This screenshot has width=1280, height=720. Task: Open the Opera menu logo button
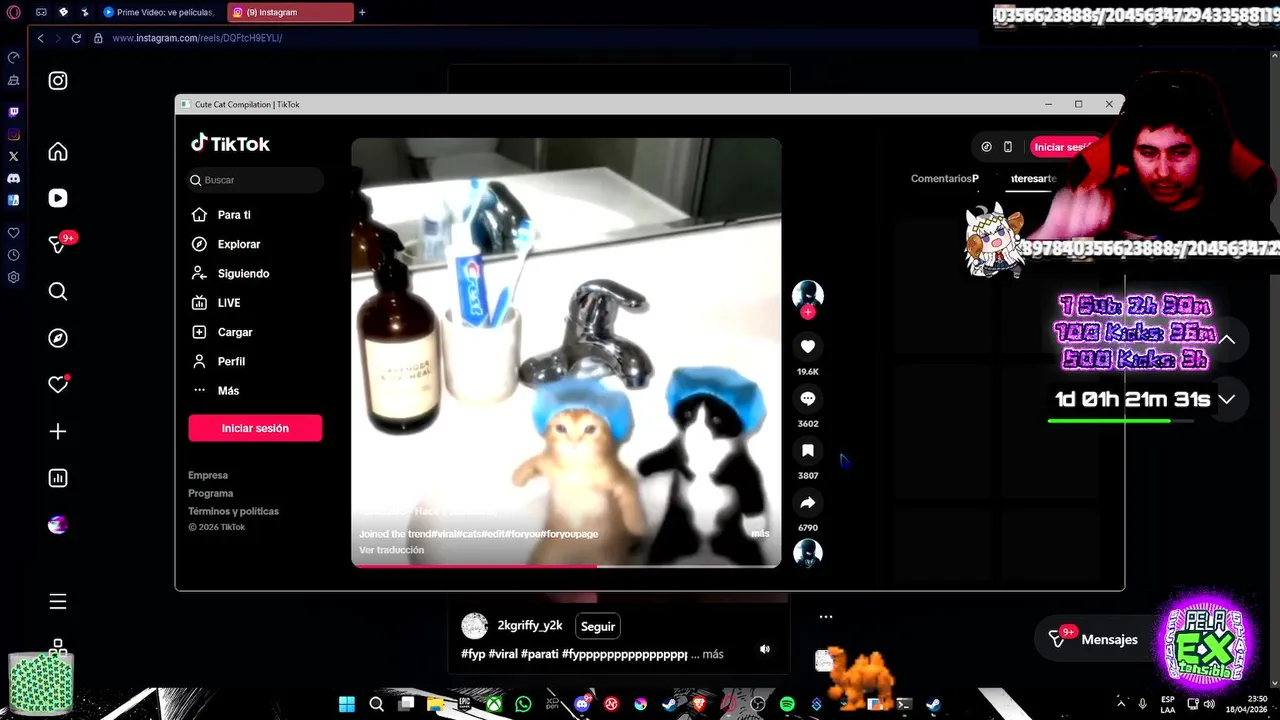tap(13, 13)
